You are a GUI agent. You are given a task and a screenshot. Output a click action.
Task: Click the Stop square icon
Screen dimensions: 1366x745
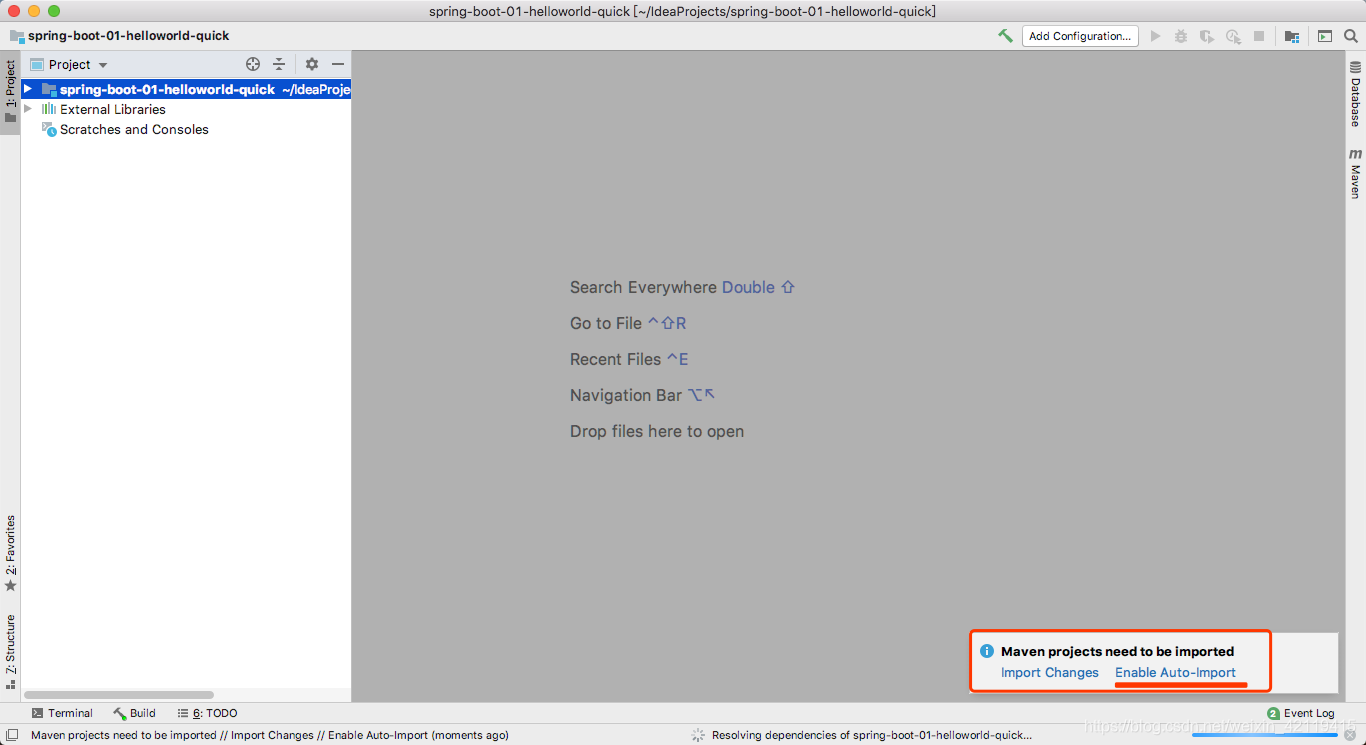tap(1259, 36)
